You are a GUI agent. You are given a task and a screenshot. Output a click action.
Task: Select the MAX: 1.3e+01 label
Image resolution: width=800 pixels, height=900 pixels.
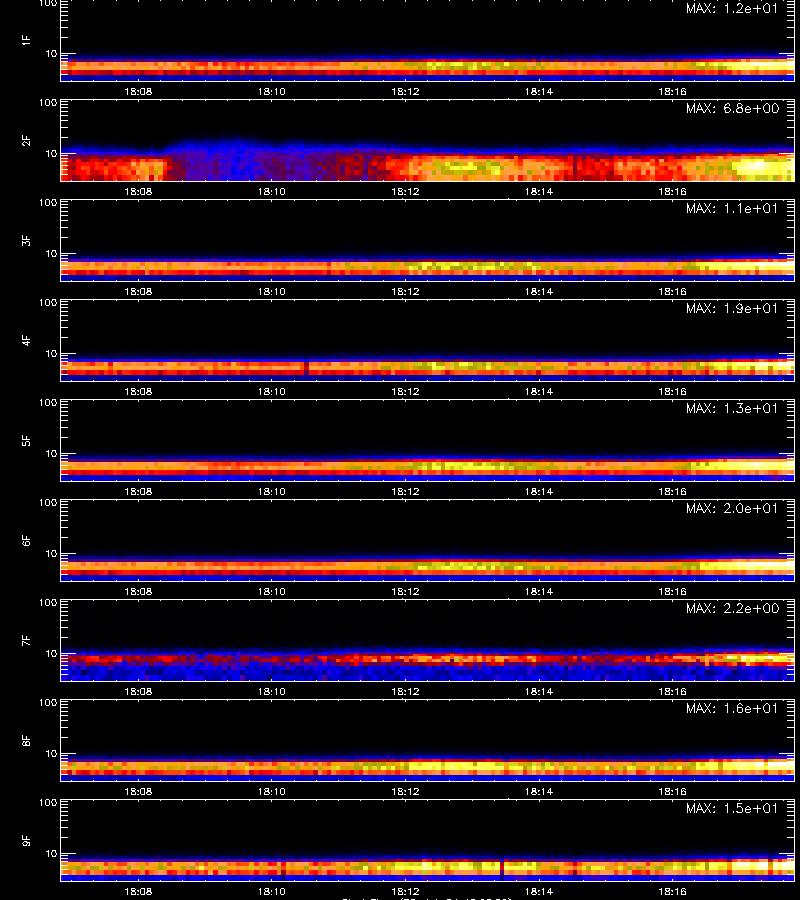click(x=732, y=408)
